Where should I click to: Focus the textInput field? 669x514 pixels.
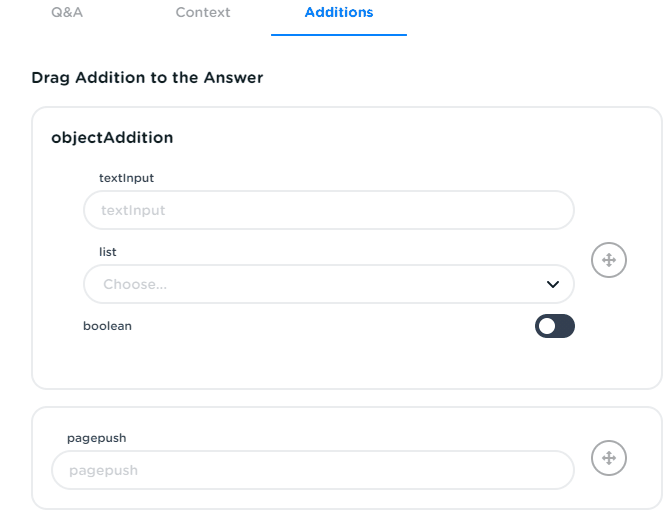(x=328, y=211)
